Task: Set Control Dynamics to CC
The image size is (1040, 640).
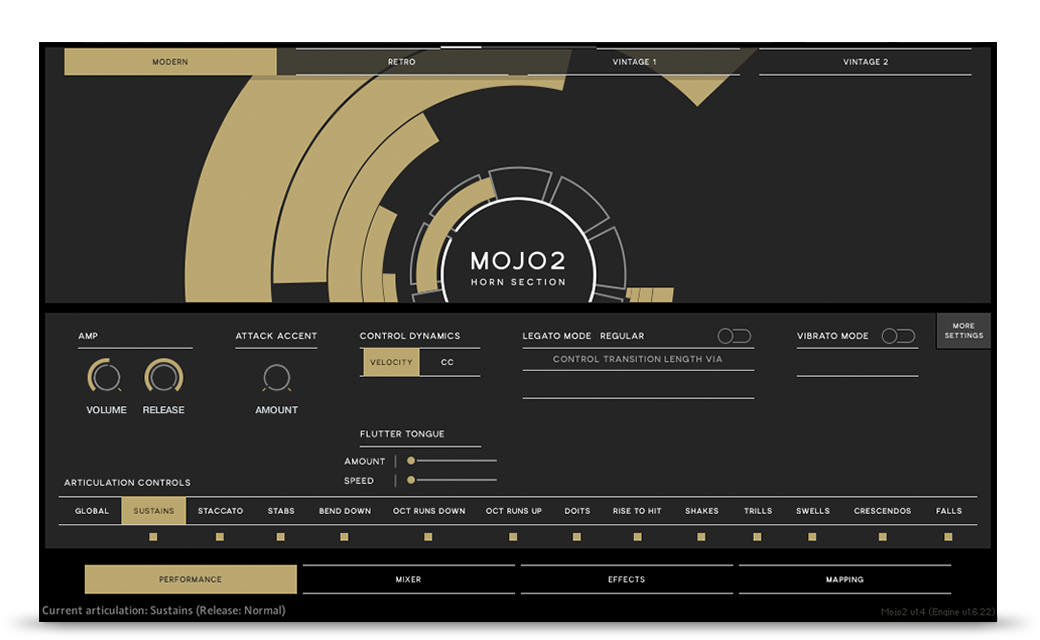Action: click(448, 362)
